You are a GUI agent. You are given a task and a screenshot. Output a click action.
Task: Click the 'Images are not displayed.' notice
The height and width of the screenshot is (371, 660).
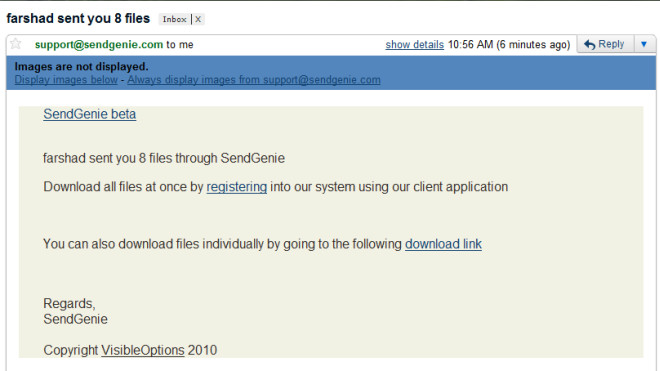(x=81, y=67)
